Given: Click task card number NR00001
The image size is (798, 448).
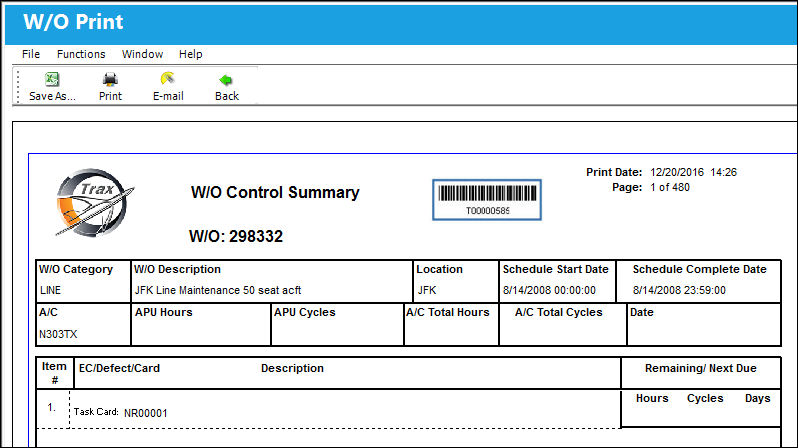Looking at the screenshot, I should click(146, 413).
